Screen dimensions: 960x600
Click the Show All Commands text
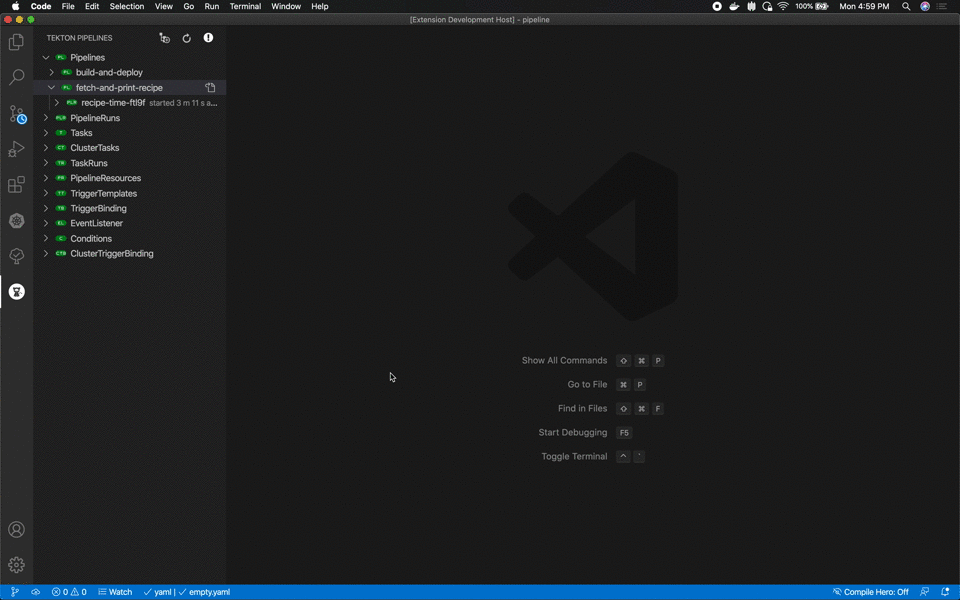564,361
